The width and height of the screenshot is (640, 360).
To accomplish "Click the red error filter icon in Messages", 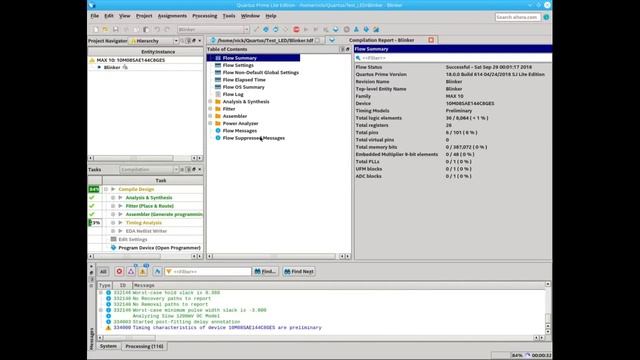I will (x=119, y=271).
